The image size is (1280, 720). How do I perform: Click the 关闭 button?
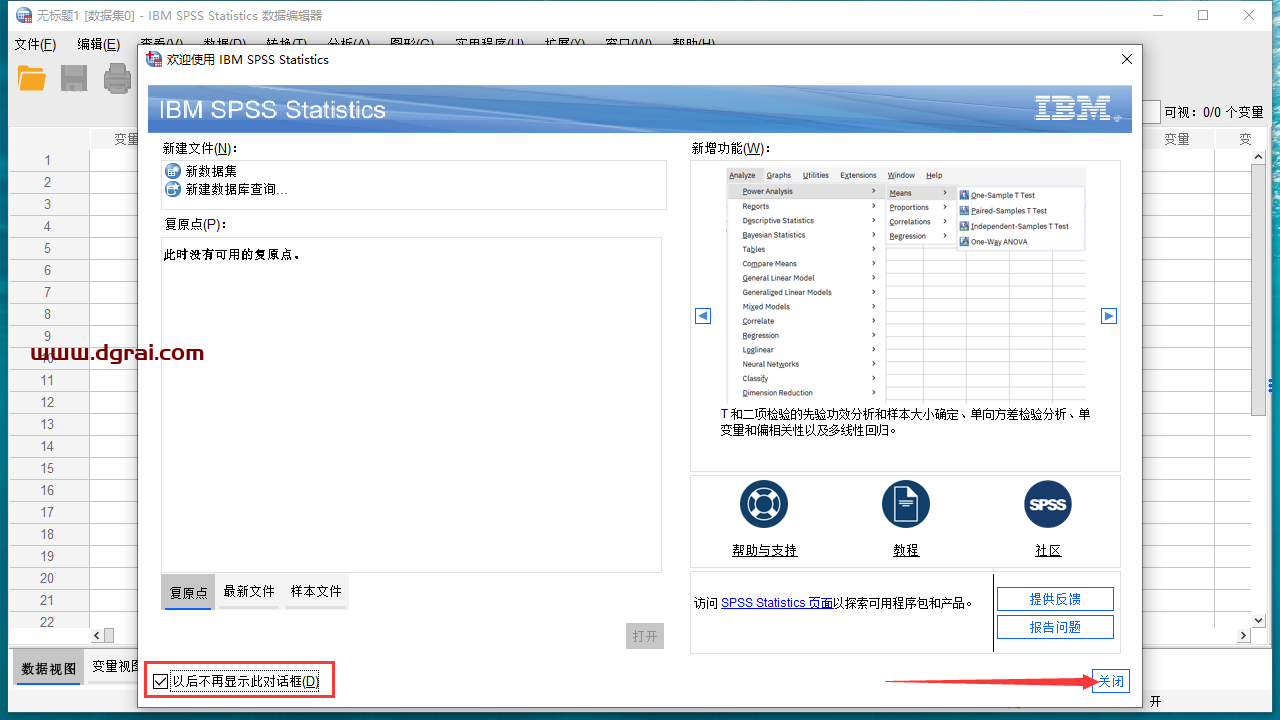pos(1111,681)
